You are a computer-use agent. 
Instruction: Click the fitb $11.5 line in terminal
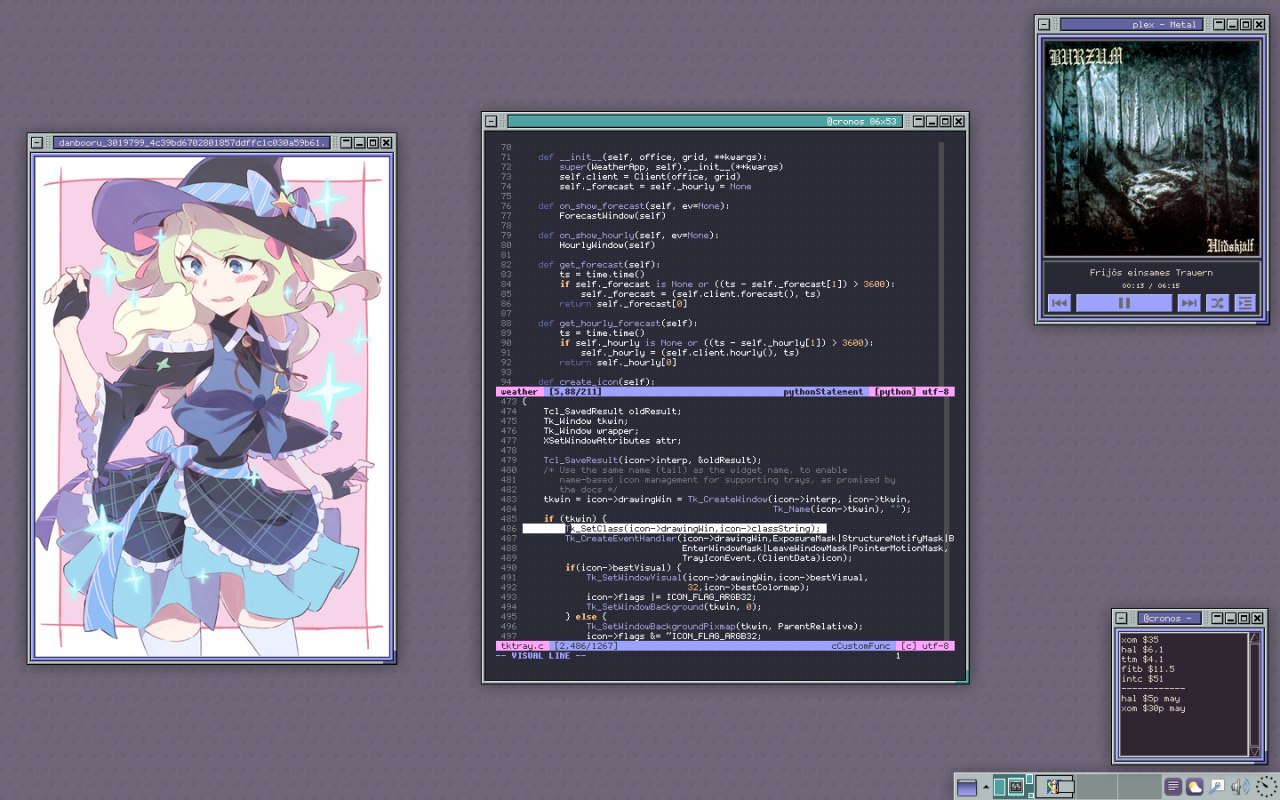(x=1148, y=669)
